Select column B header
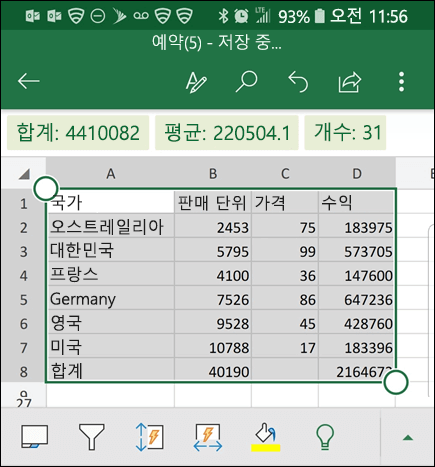The height and width of the screenshot is (467, 435). (213, 174)
